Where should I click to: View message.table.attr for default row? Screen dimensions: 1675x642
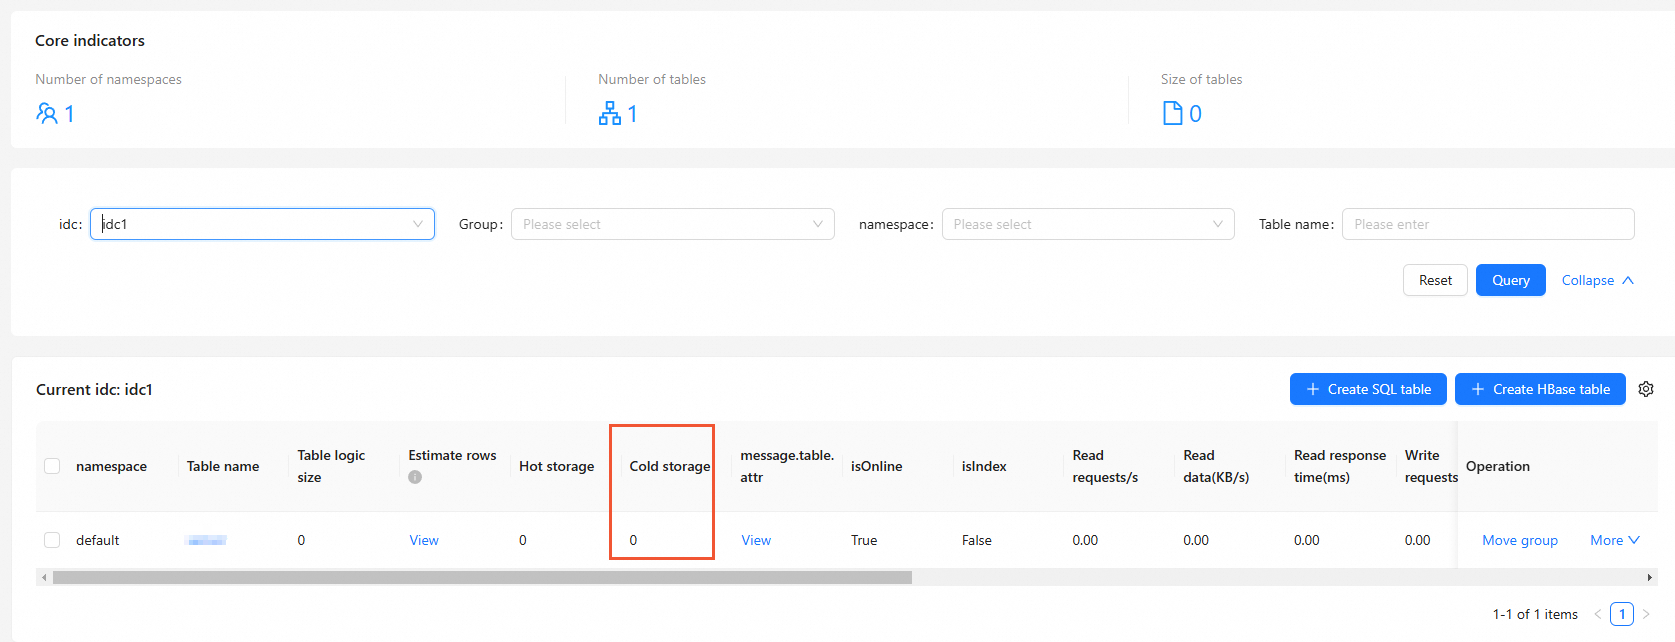[756, 540]
